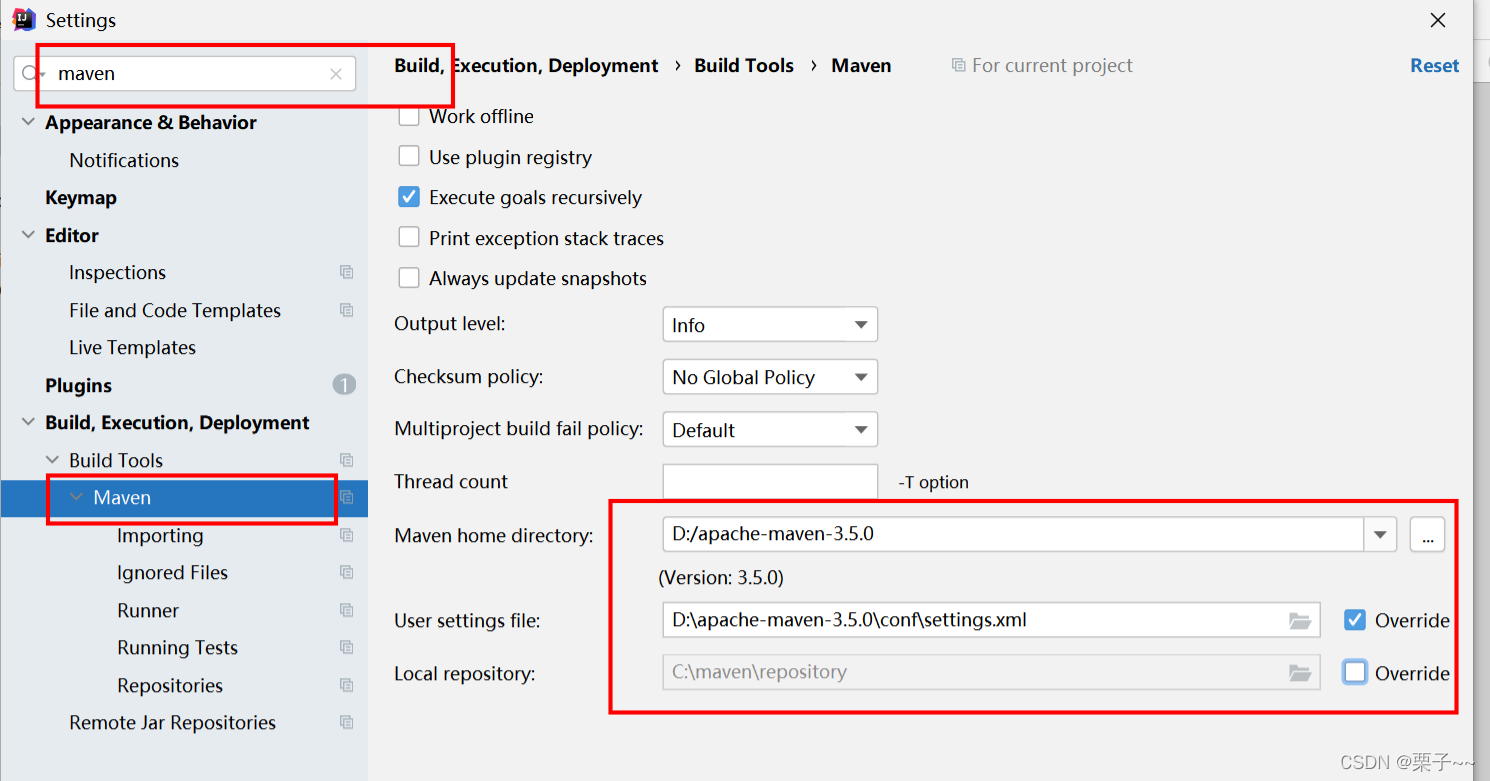Viewport: 1490px width, 781px height.
Task: Click project-level icon next to Build Tools
Action: point(346,460)
